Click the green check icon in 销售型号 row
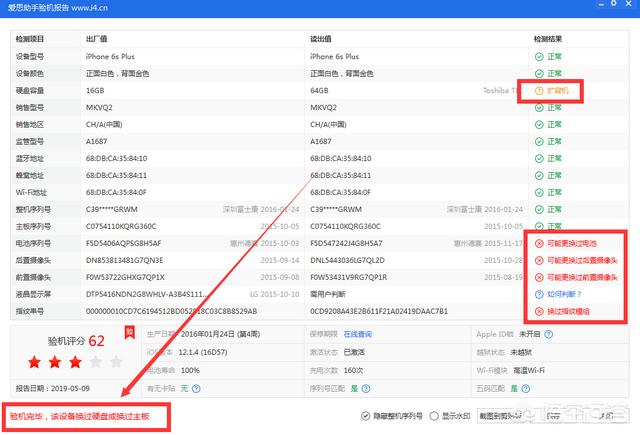Viewport: 640px width, 435px height. click(539, 108)
